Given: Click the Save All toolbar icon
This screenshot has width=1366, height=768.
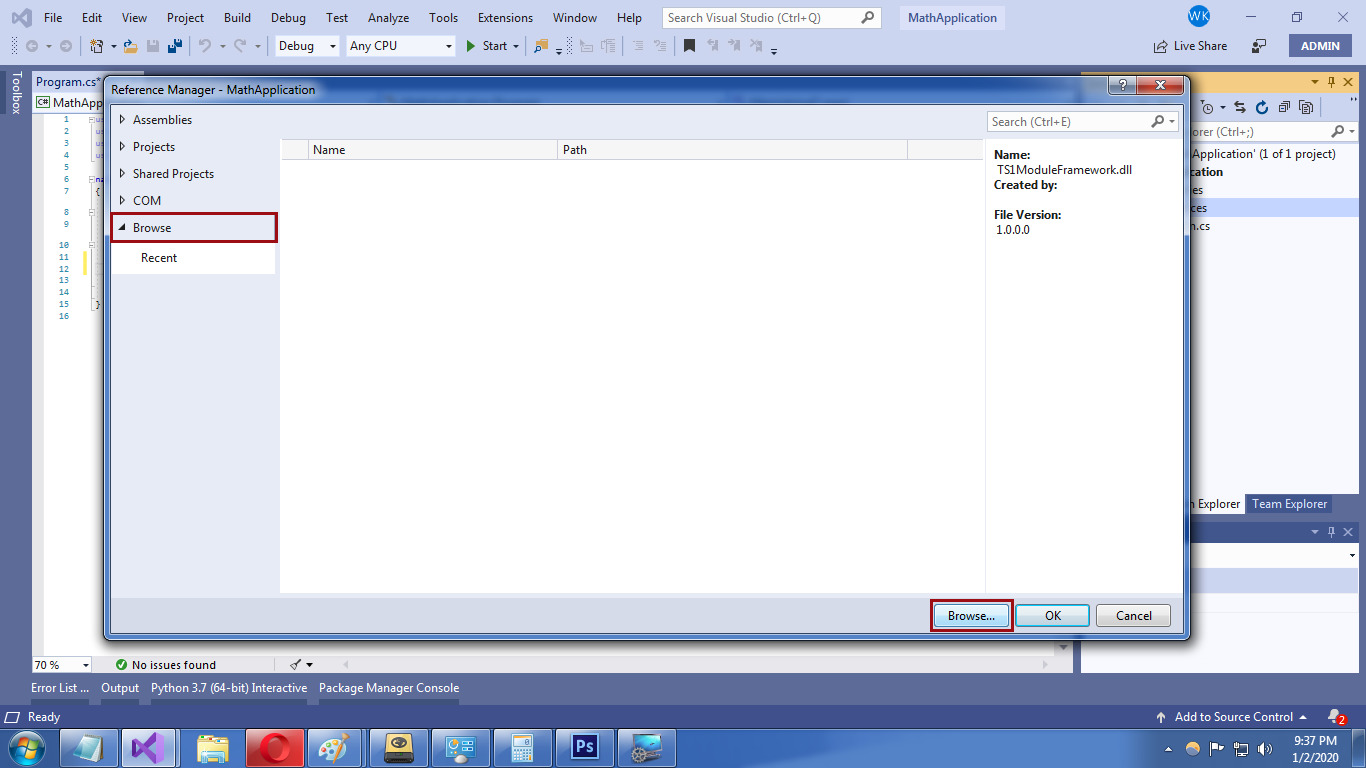Looking at the screenshot, I should pyautogui.click(x=175, y=46).
